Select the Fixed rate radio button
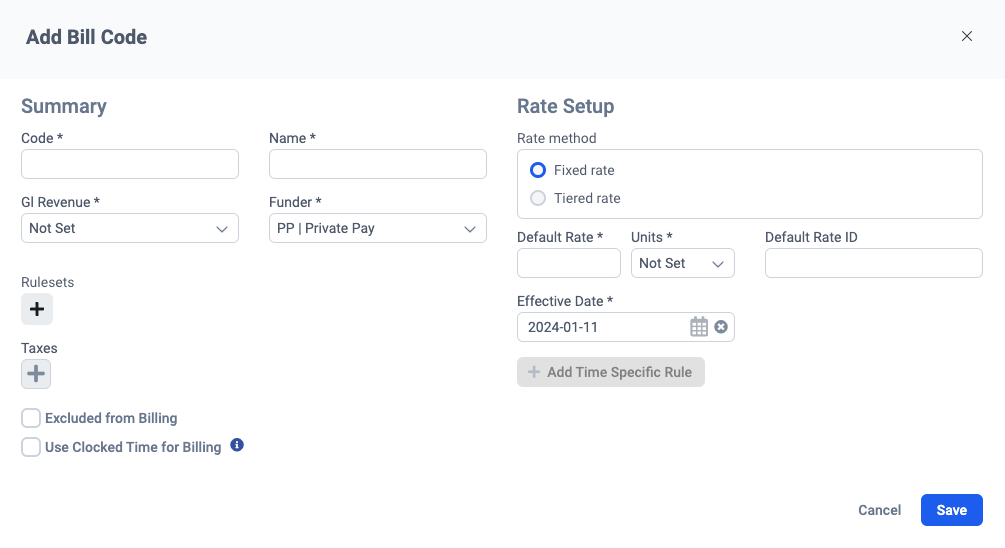Image resolution: width=1005 pixels, height=548 pixels. (538, 170)
